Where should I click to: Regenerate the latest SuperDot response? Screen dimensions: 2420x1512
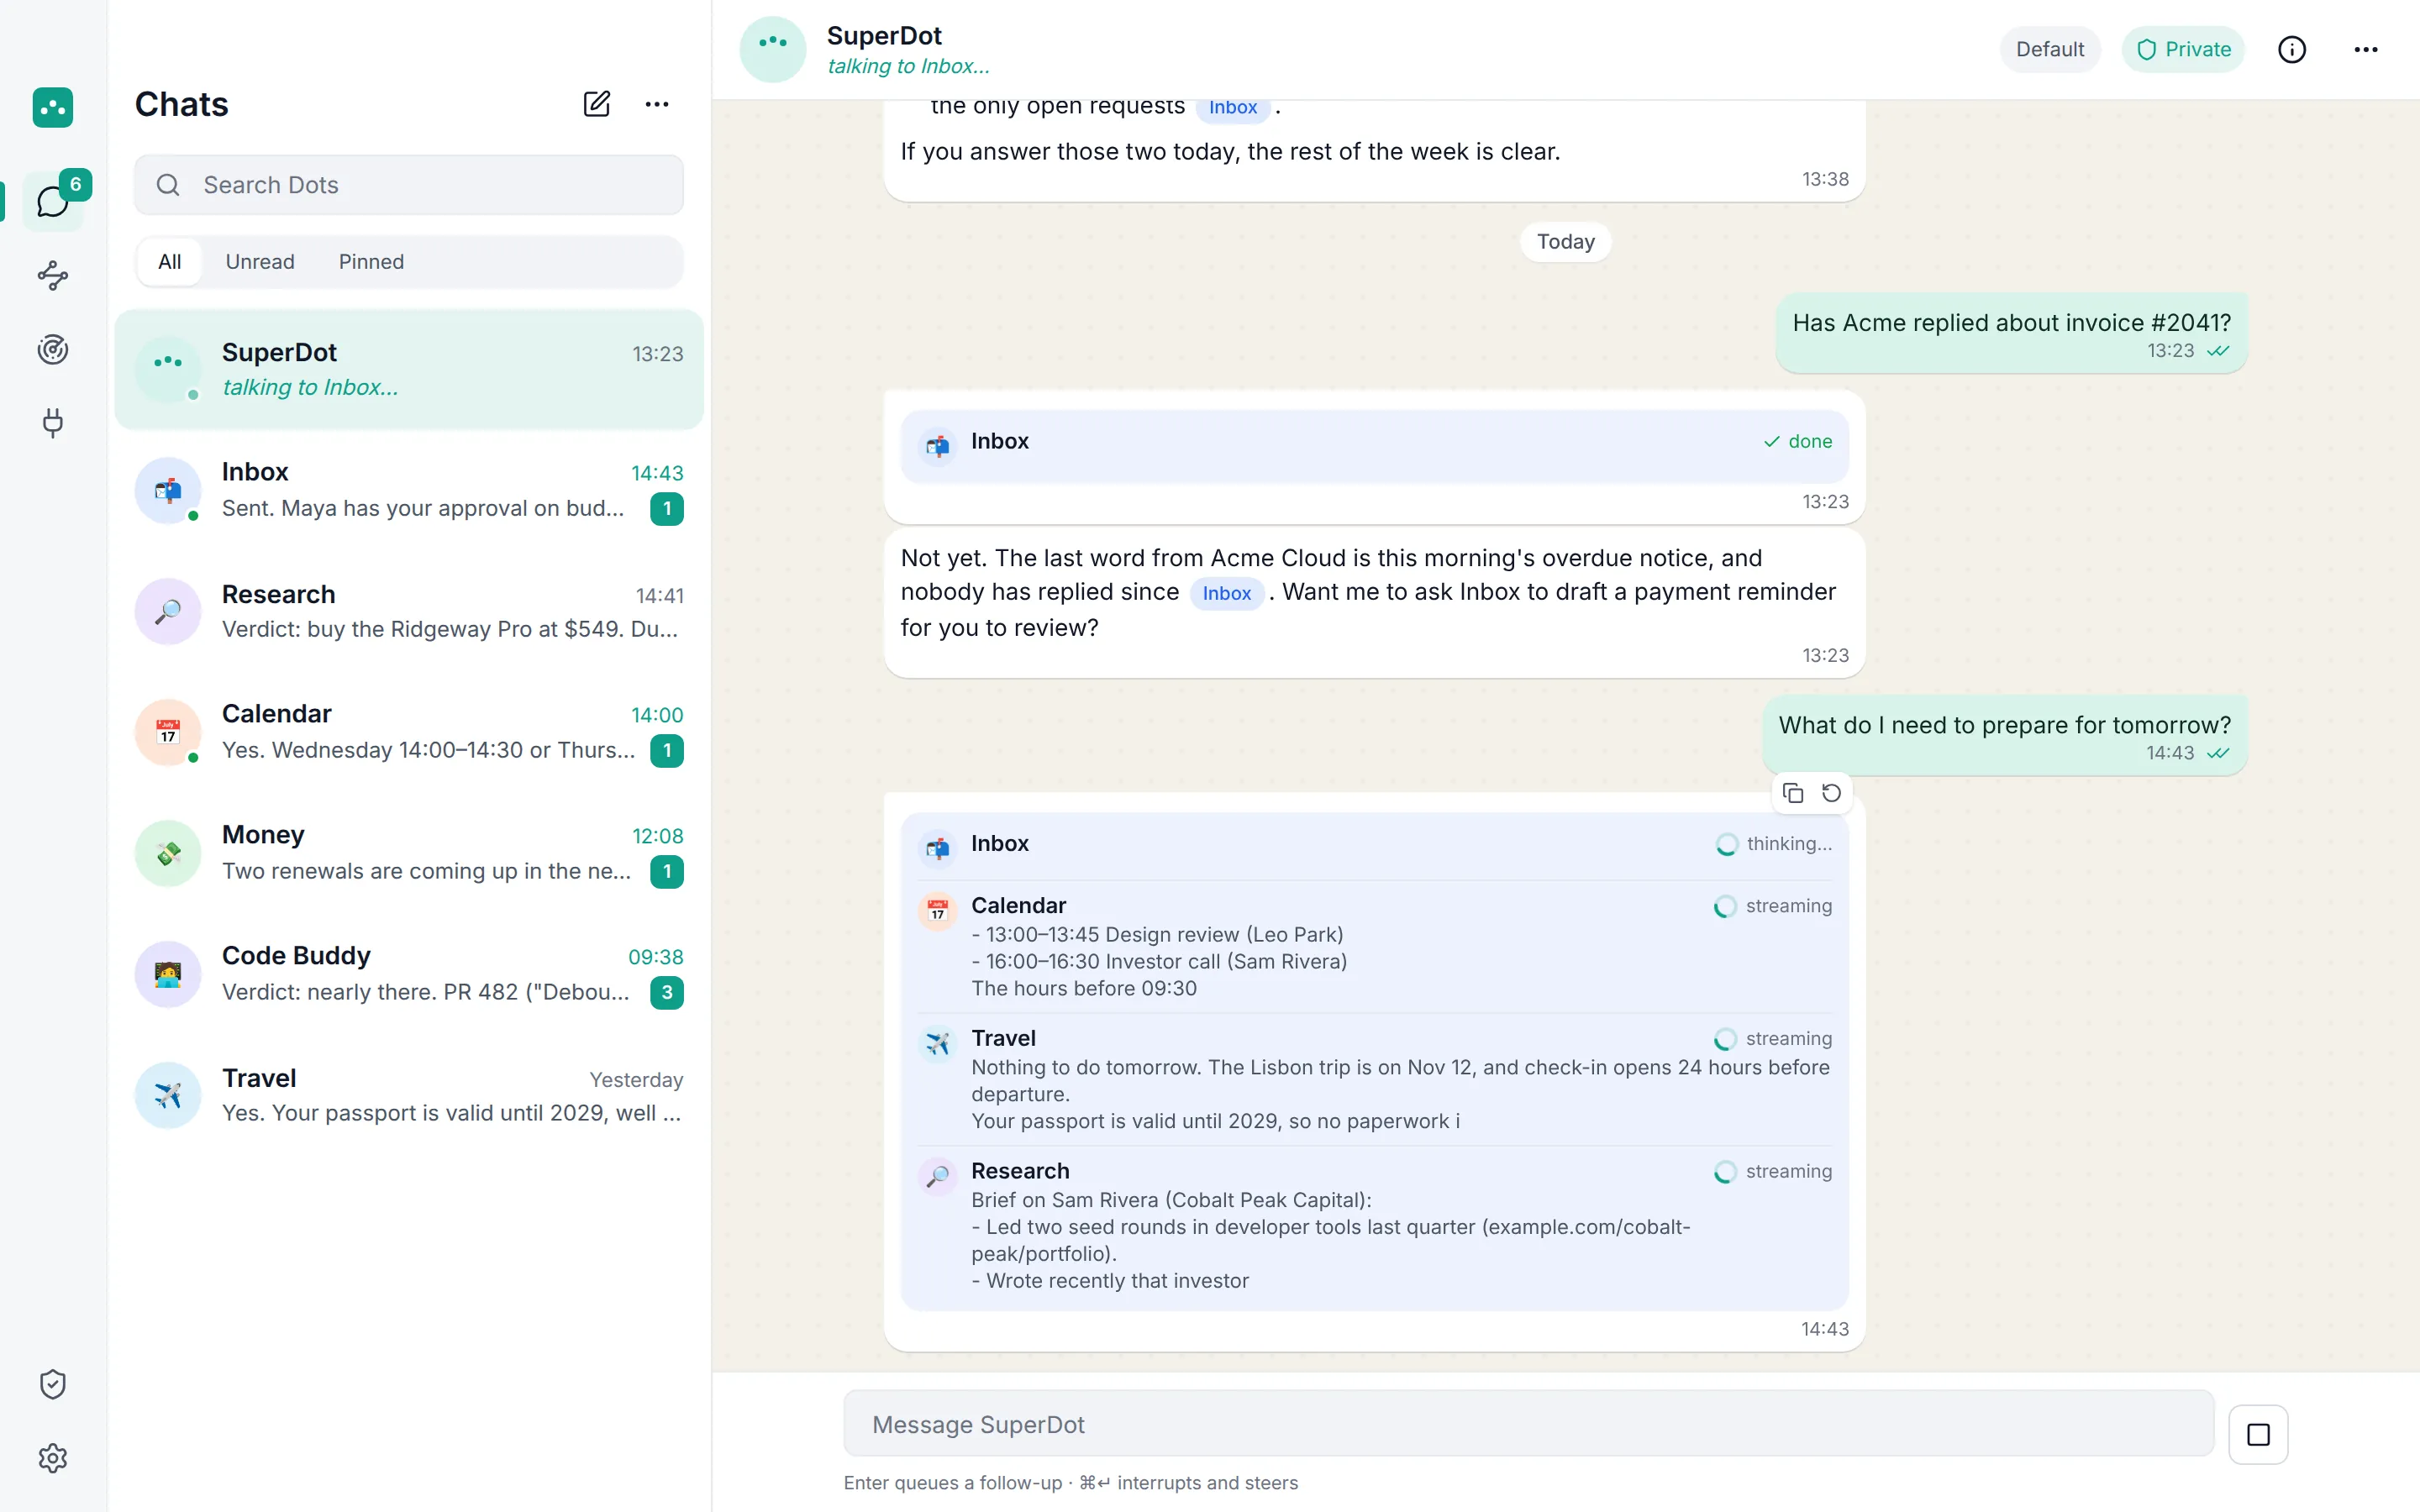(1831, 793)
